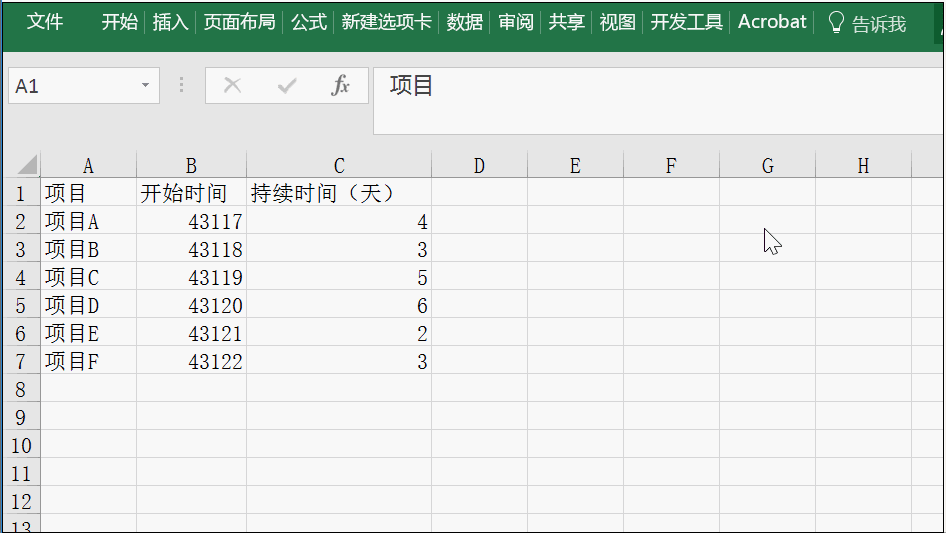Image resolution: width=946 pixels, height=533 pixels.
Task: Click cell with value 43118
Action: tap(191, 249)
